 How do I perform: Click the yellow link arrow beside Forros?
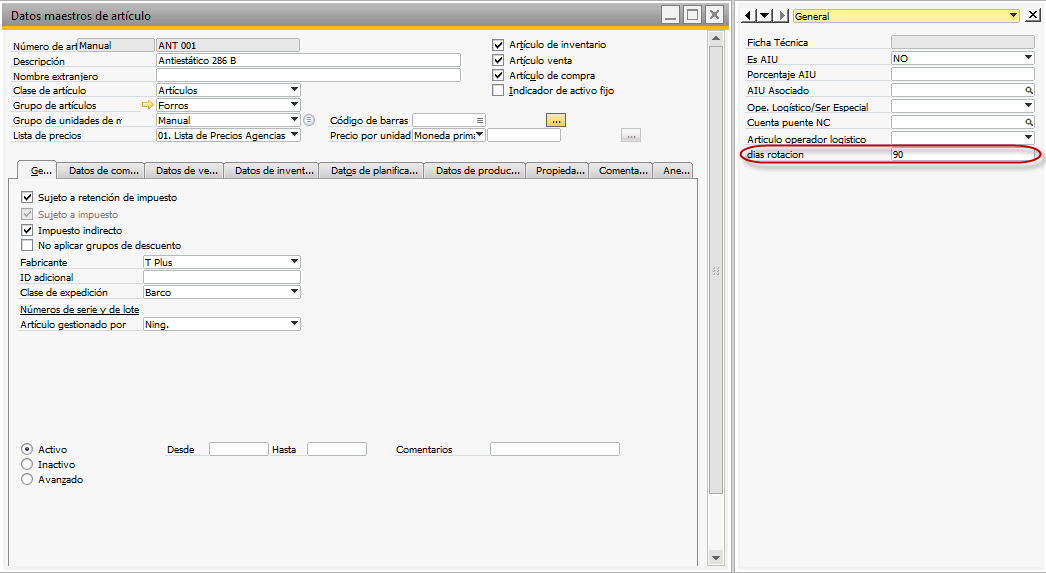click(x=149, y=105)
